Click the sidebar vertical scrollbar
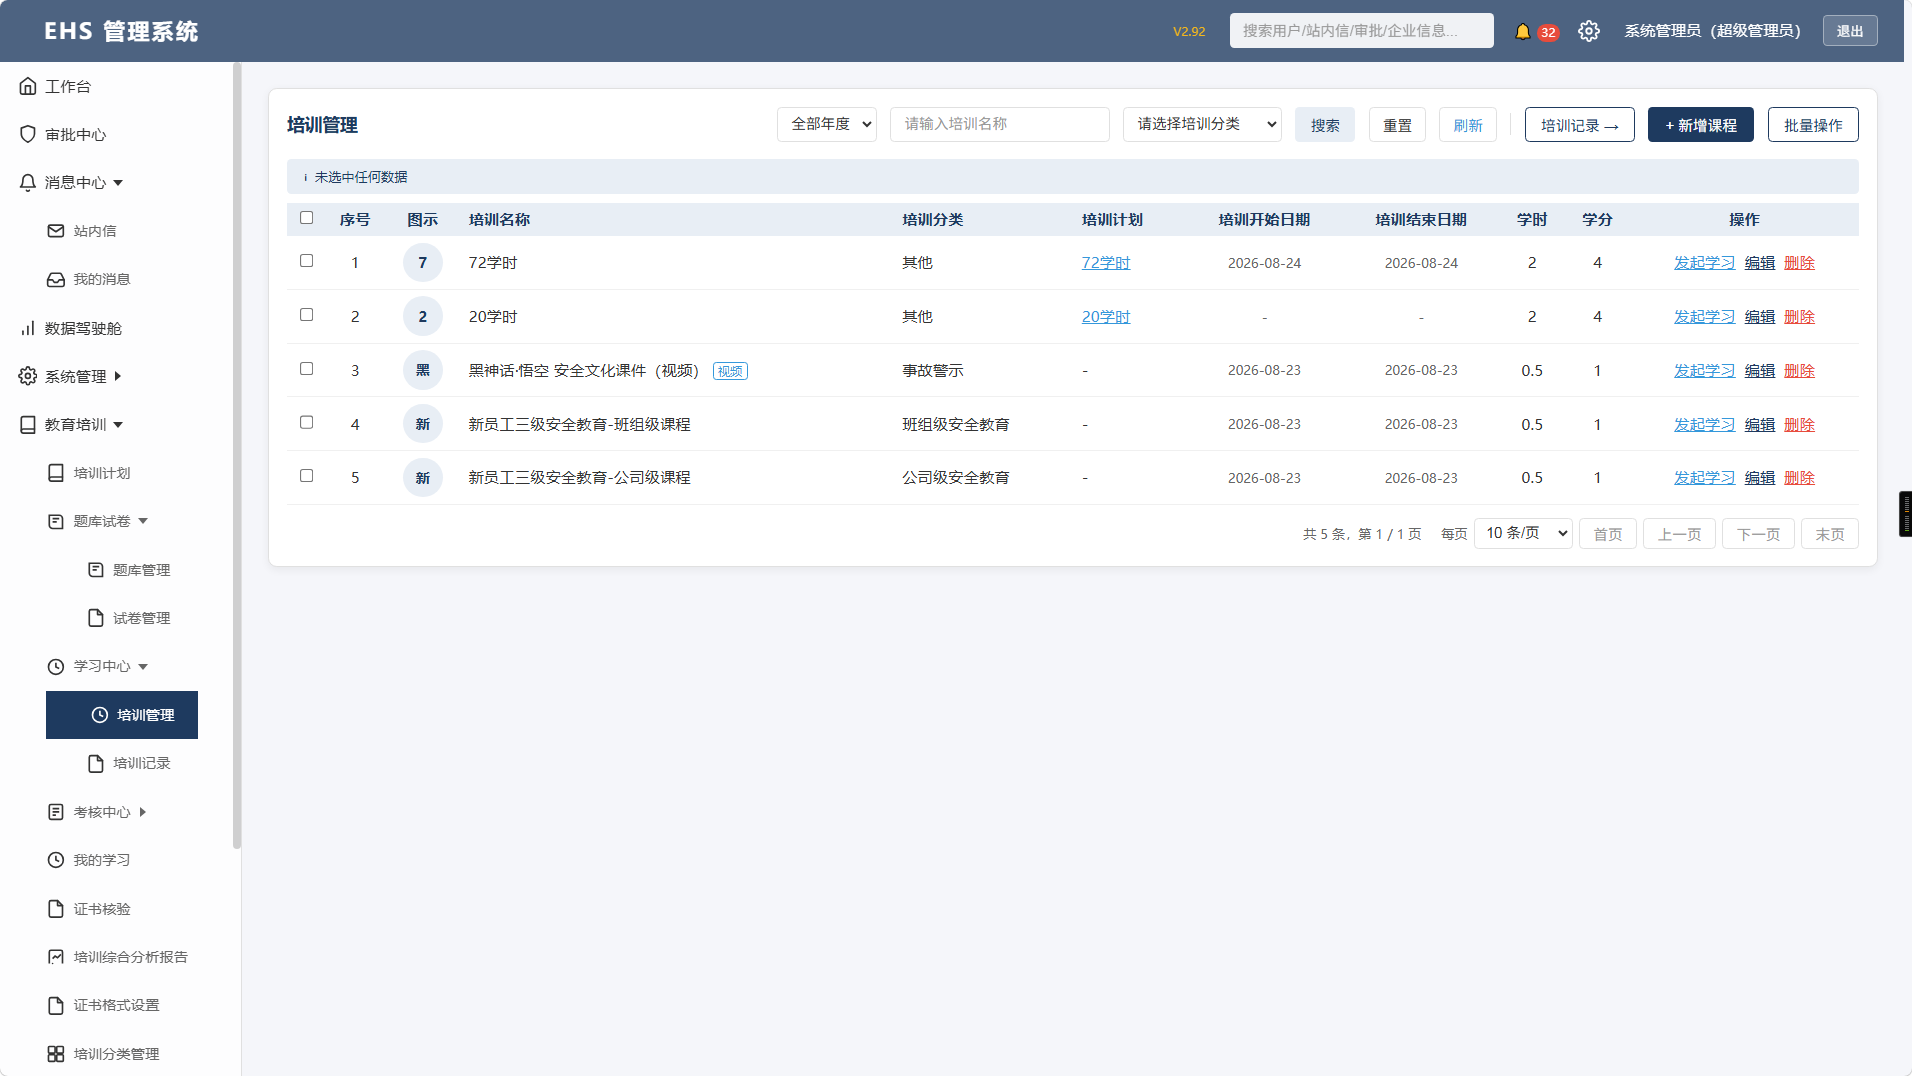This screenshot has width=1912, height=1076. tap(237, 455)
